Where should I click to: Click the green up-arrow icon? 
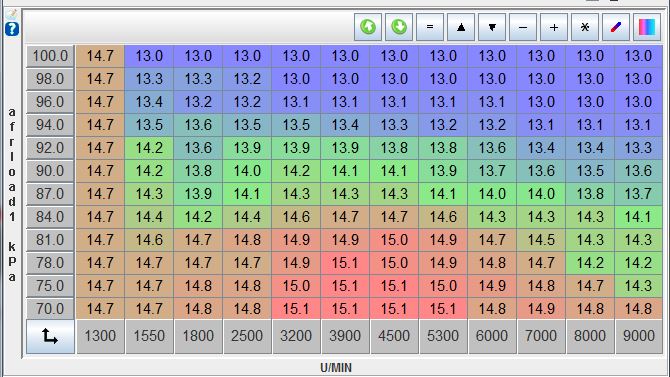point(368,27)
